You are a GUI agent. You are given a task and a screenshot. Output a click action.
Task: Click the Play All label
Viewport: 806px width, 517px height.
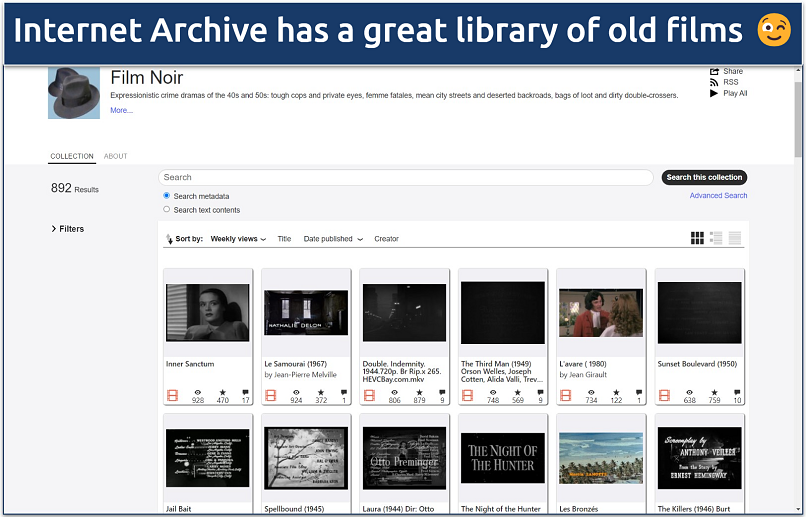(735, 93)
